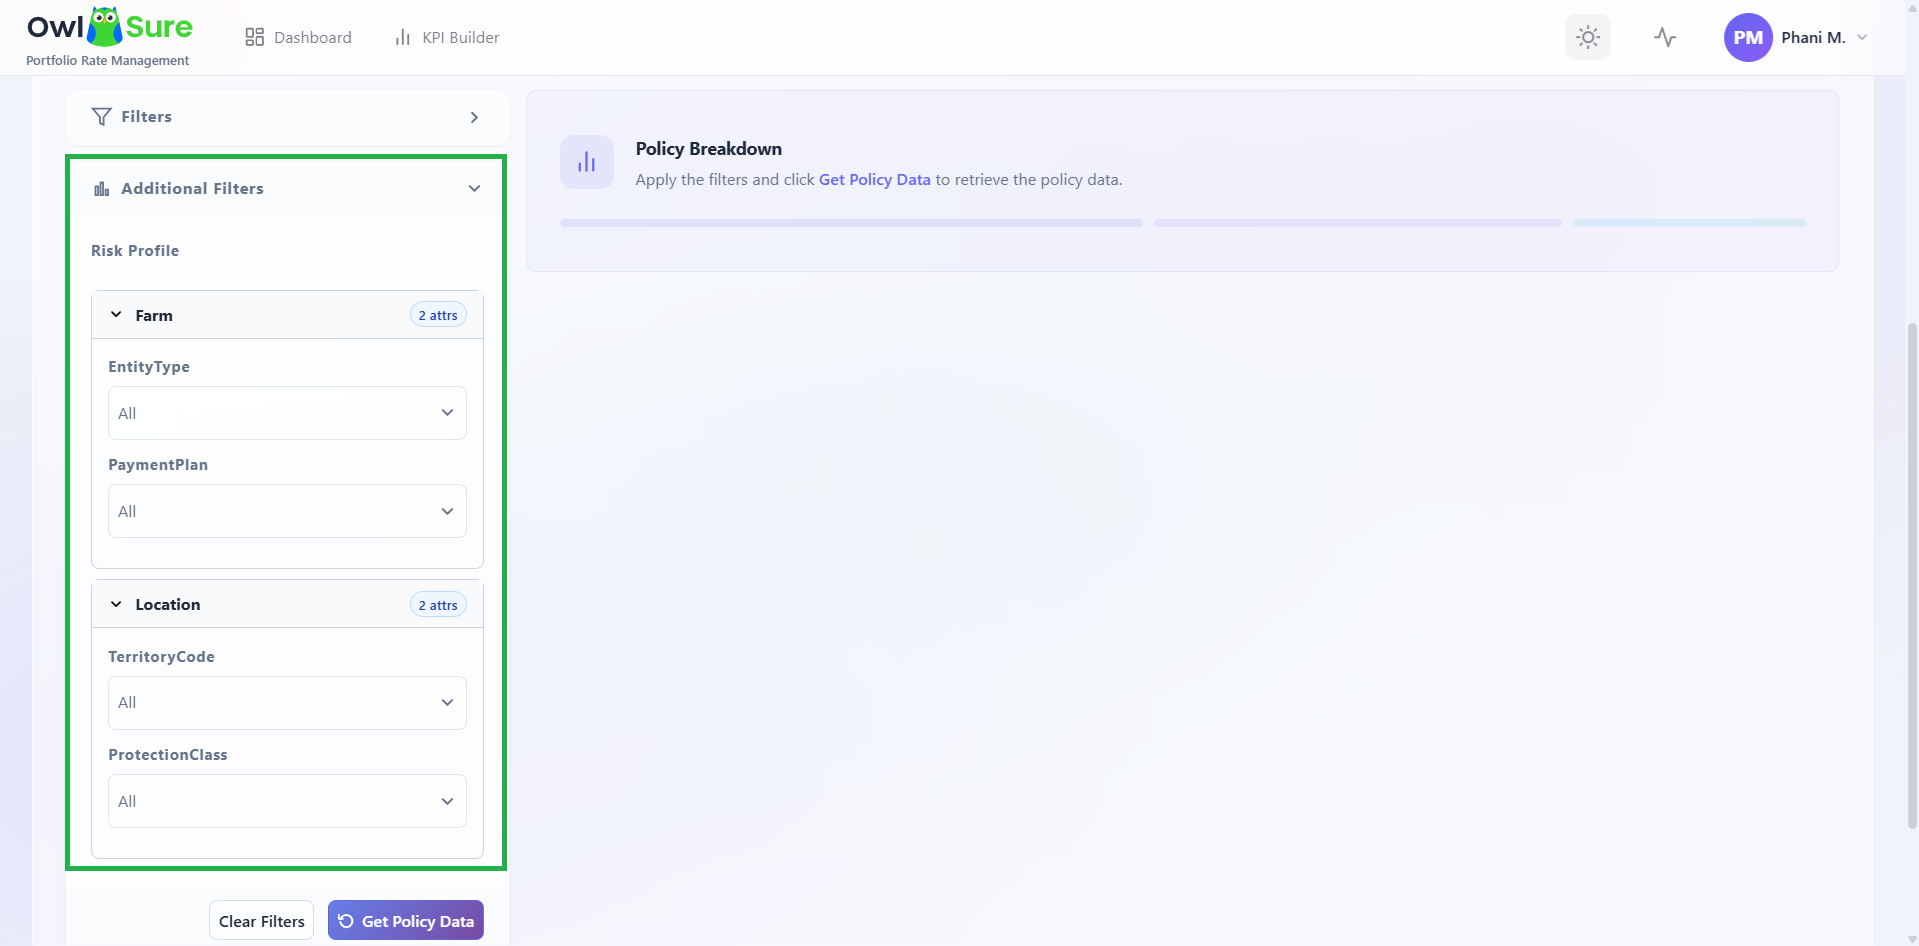Collapse the Additional Filters section

pyautogui.click(x=474, y=188)
